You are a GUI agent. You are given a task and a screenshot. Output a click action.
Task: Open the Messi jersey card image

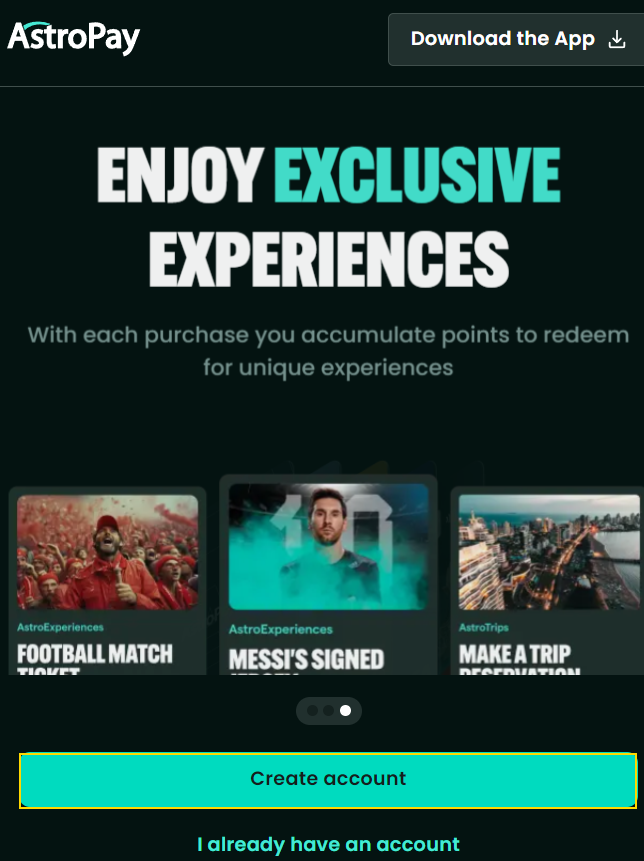[328, 546]
